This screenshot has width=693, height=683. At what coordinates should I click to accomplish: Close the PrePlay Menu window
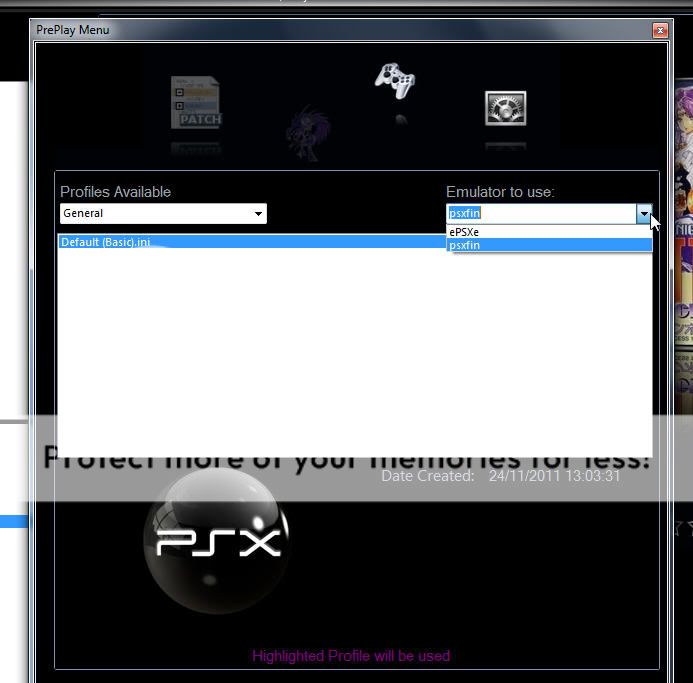pyautogui.click(x=660, y=30)
